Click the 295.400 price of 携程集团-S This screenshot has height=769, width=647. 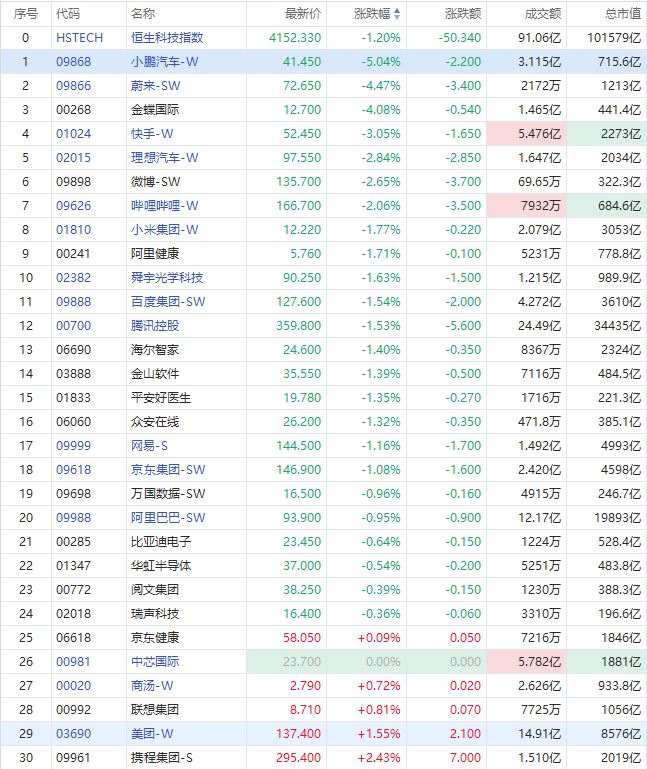298,759
